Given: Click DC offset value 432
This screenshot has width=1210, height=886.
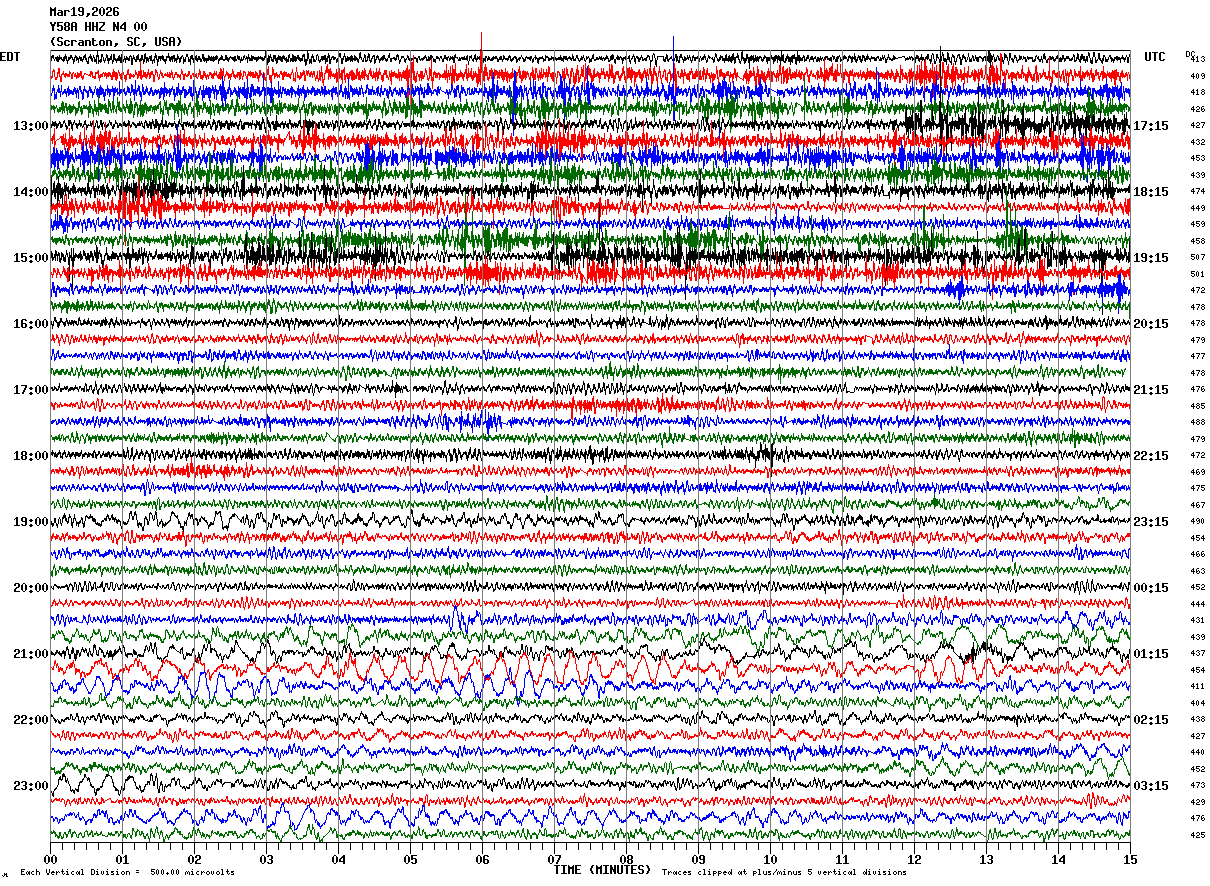Looking at the screenshot, I should click(1197, 142).
